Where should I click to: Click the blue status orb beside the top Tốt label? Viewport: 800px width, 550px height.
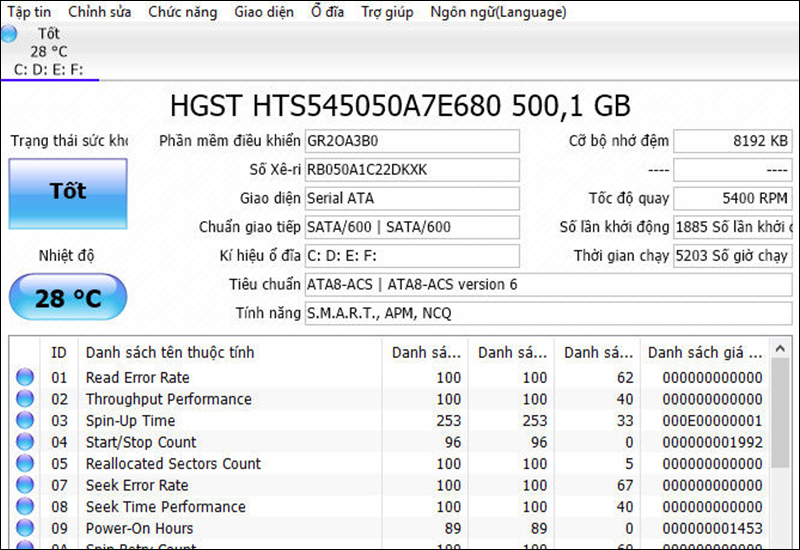pyautogui.click(x=9, y=34)
